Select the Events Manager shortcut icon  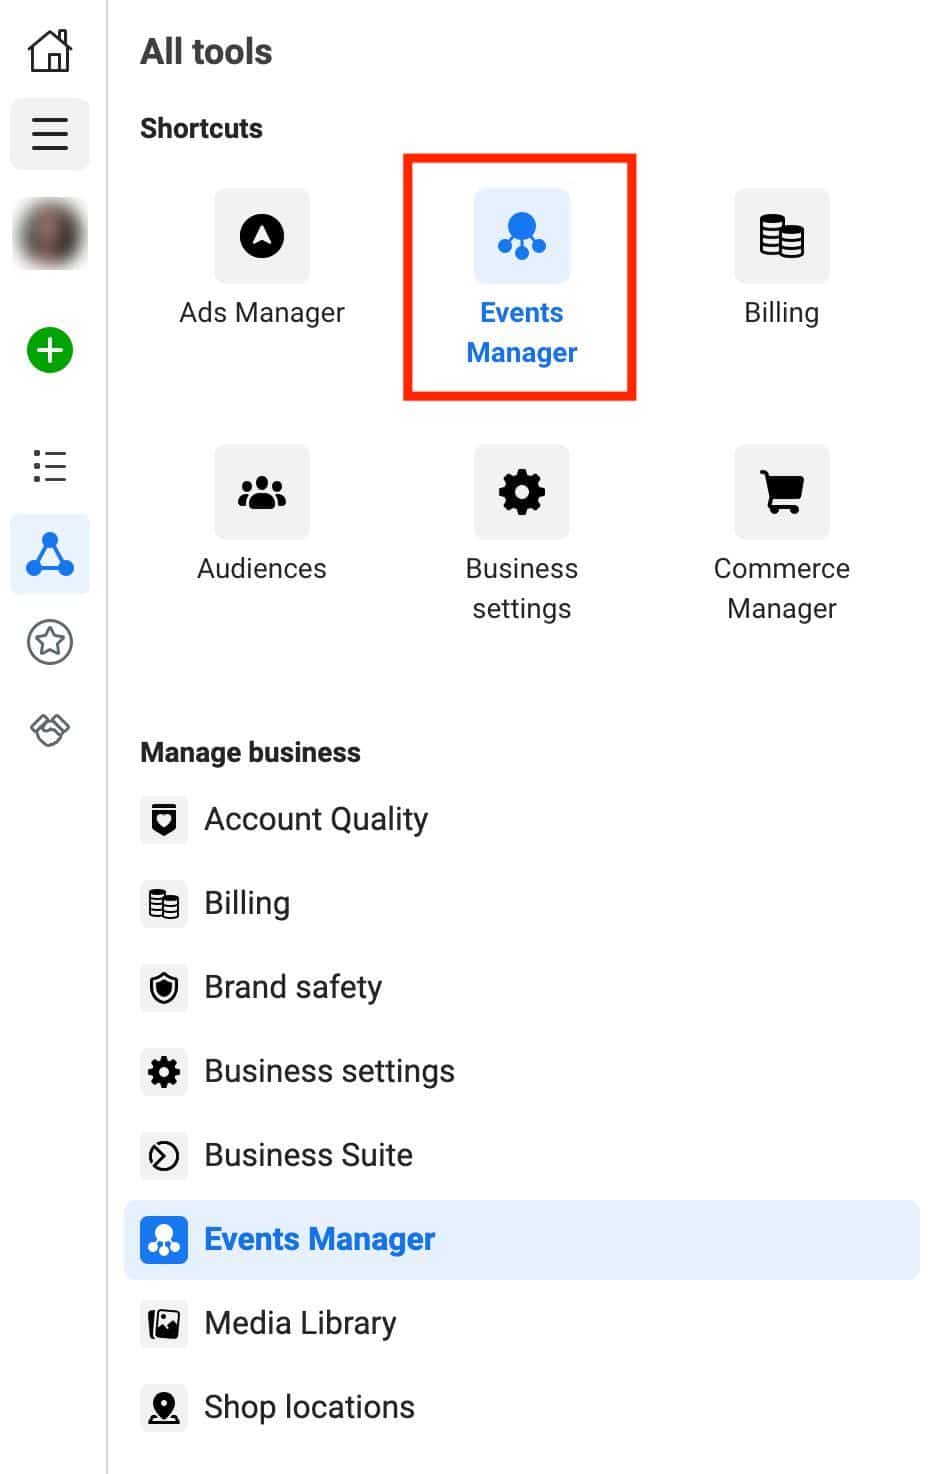521,236
